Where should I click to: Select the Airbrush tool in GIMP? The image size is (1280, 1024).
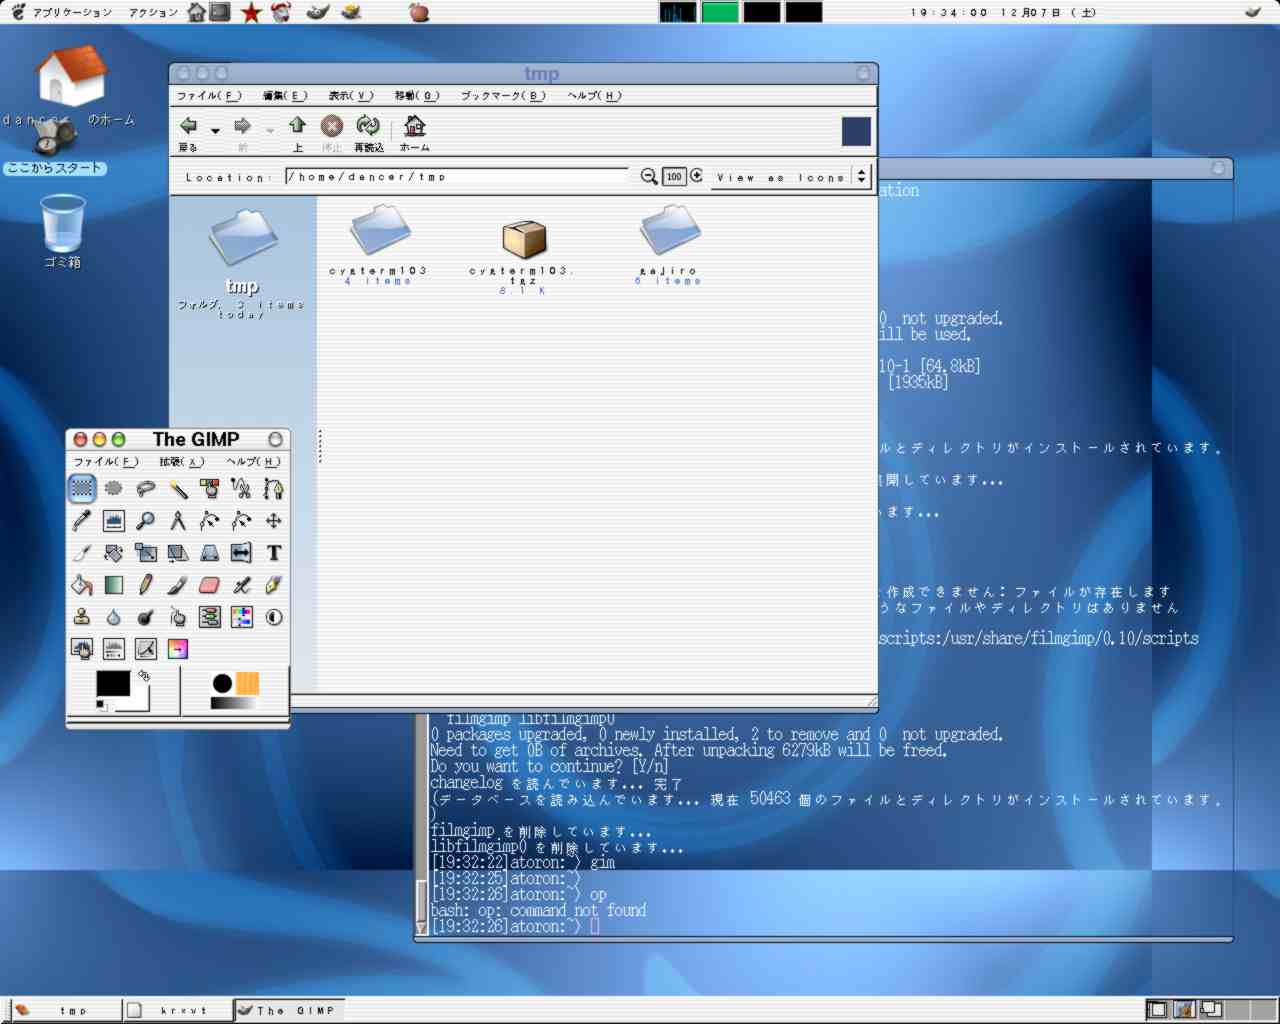242,584
